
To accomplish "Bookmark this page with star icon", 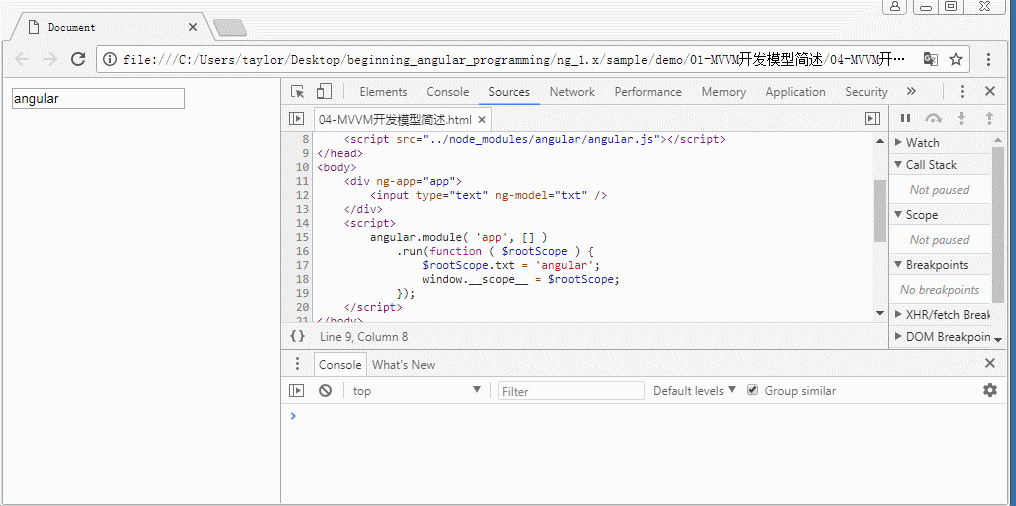I will [957, 59].
